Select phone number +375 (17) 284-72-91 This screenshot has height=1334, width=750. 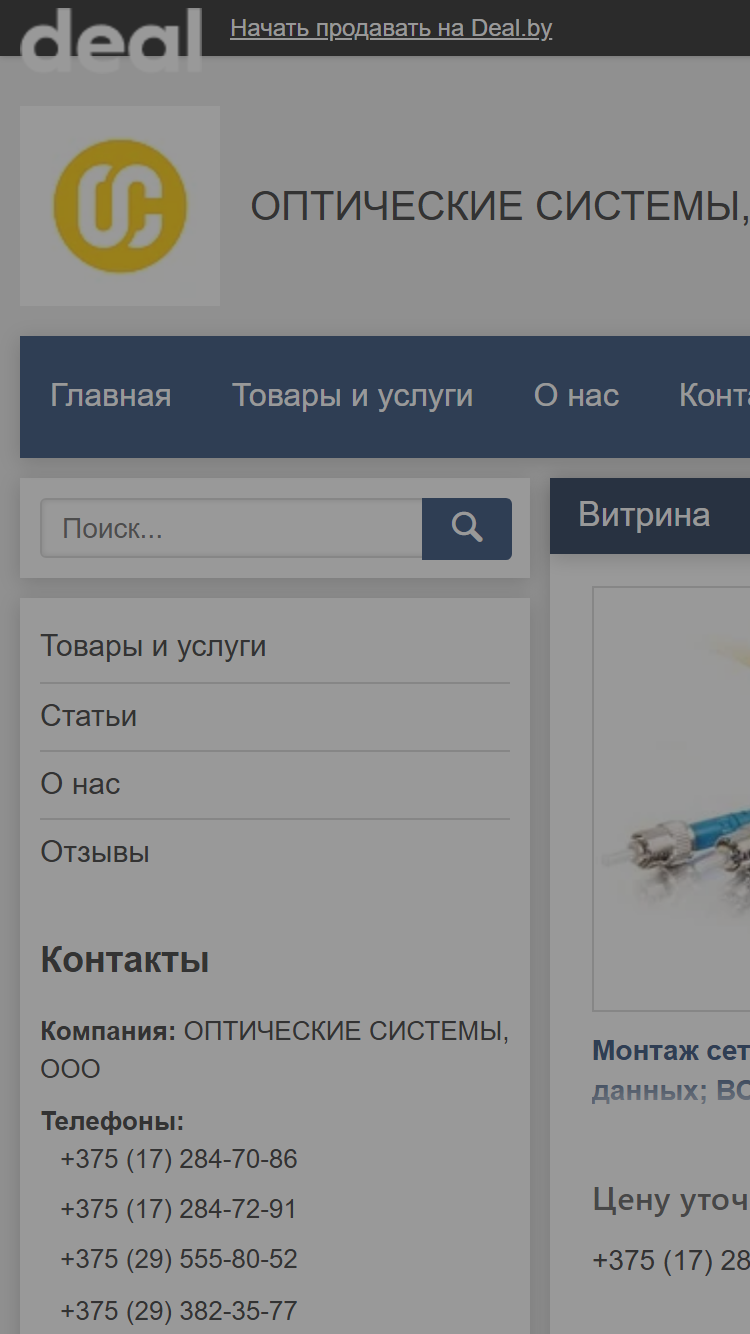pos(179,1209)
